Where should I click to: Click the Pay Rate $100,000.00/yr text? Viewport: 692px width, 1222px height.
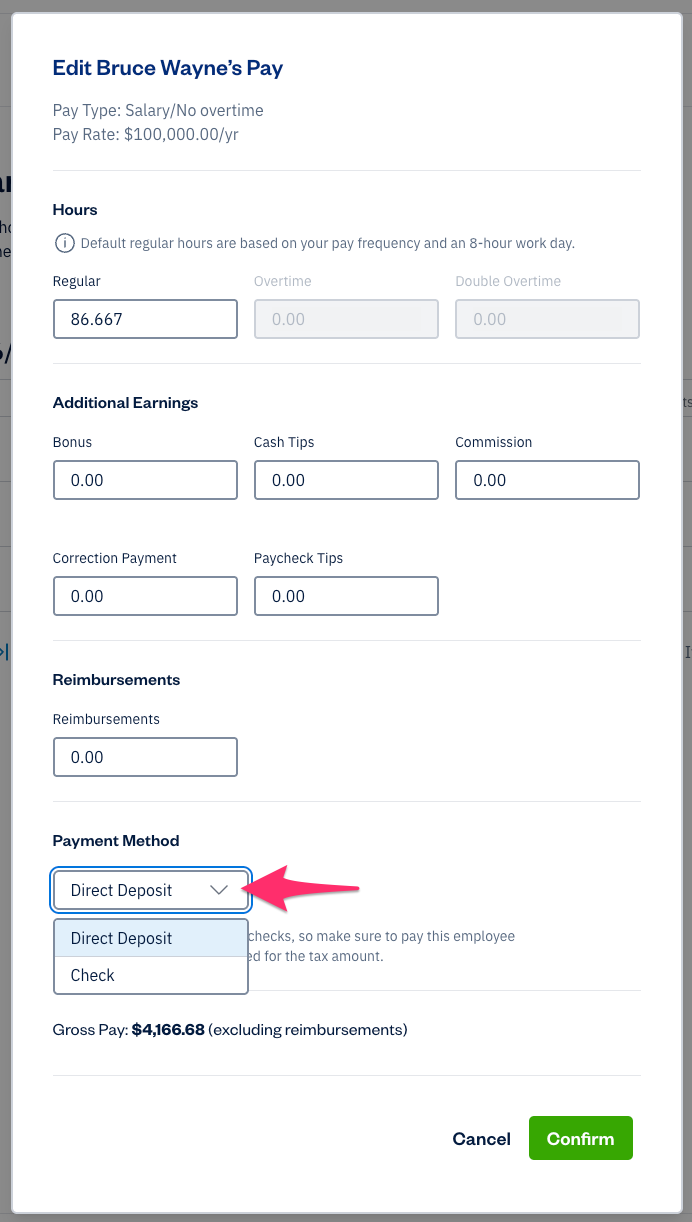pyautogui.click(x=146, y=133)
